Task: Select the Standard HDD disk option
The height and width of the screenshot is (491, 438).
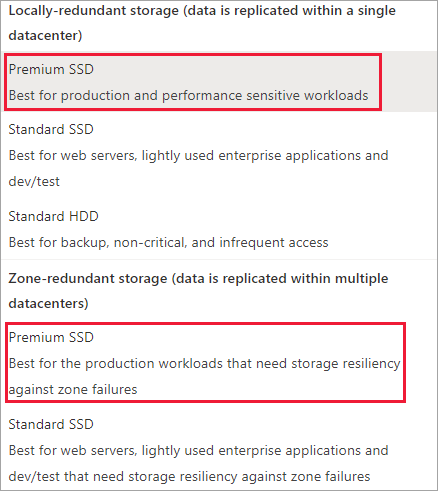Action: coord(219,229)
